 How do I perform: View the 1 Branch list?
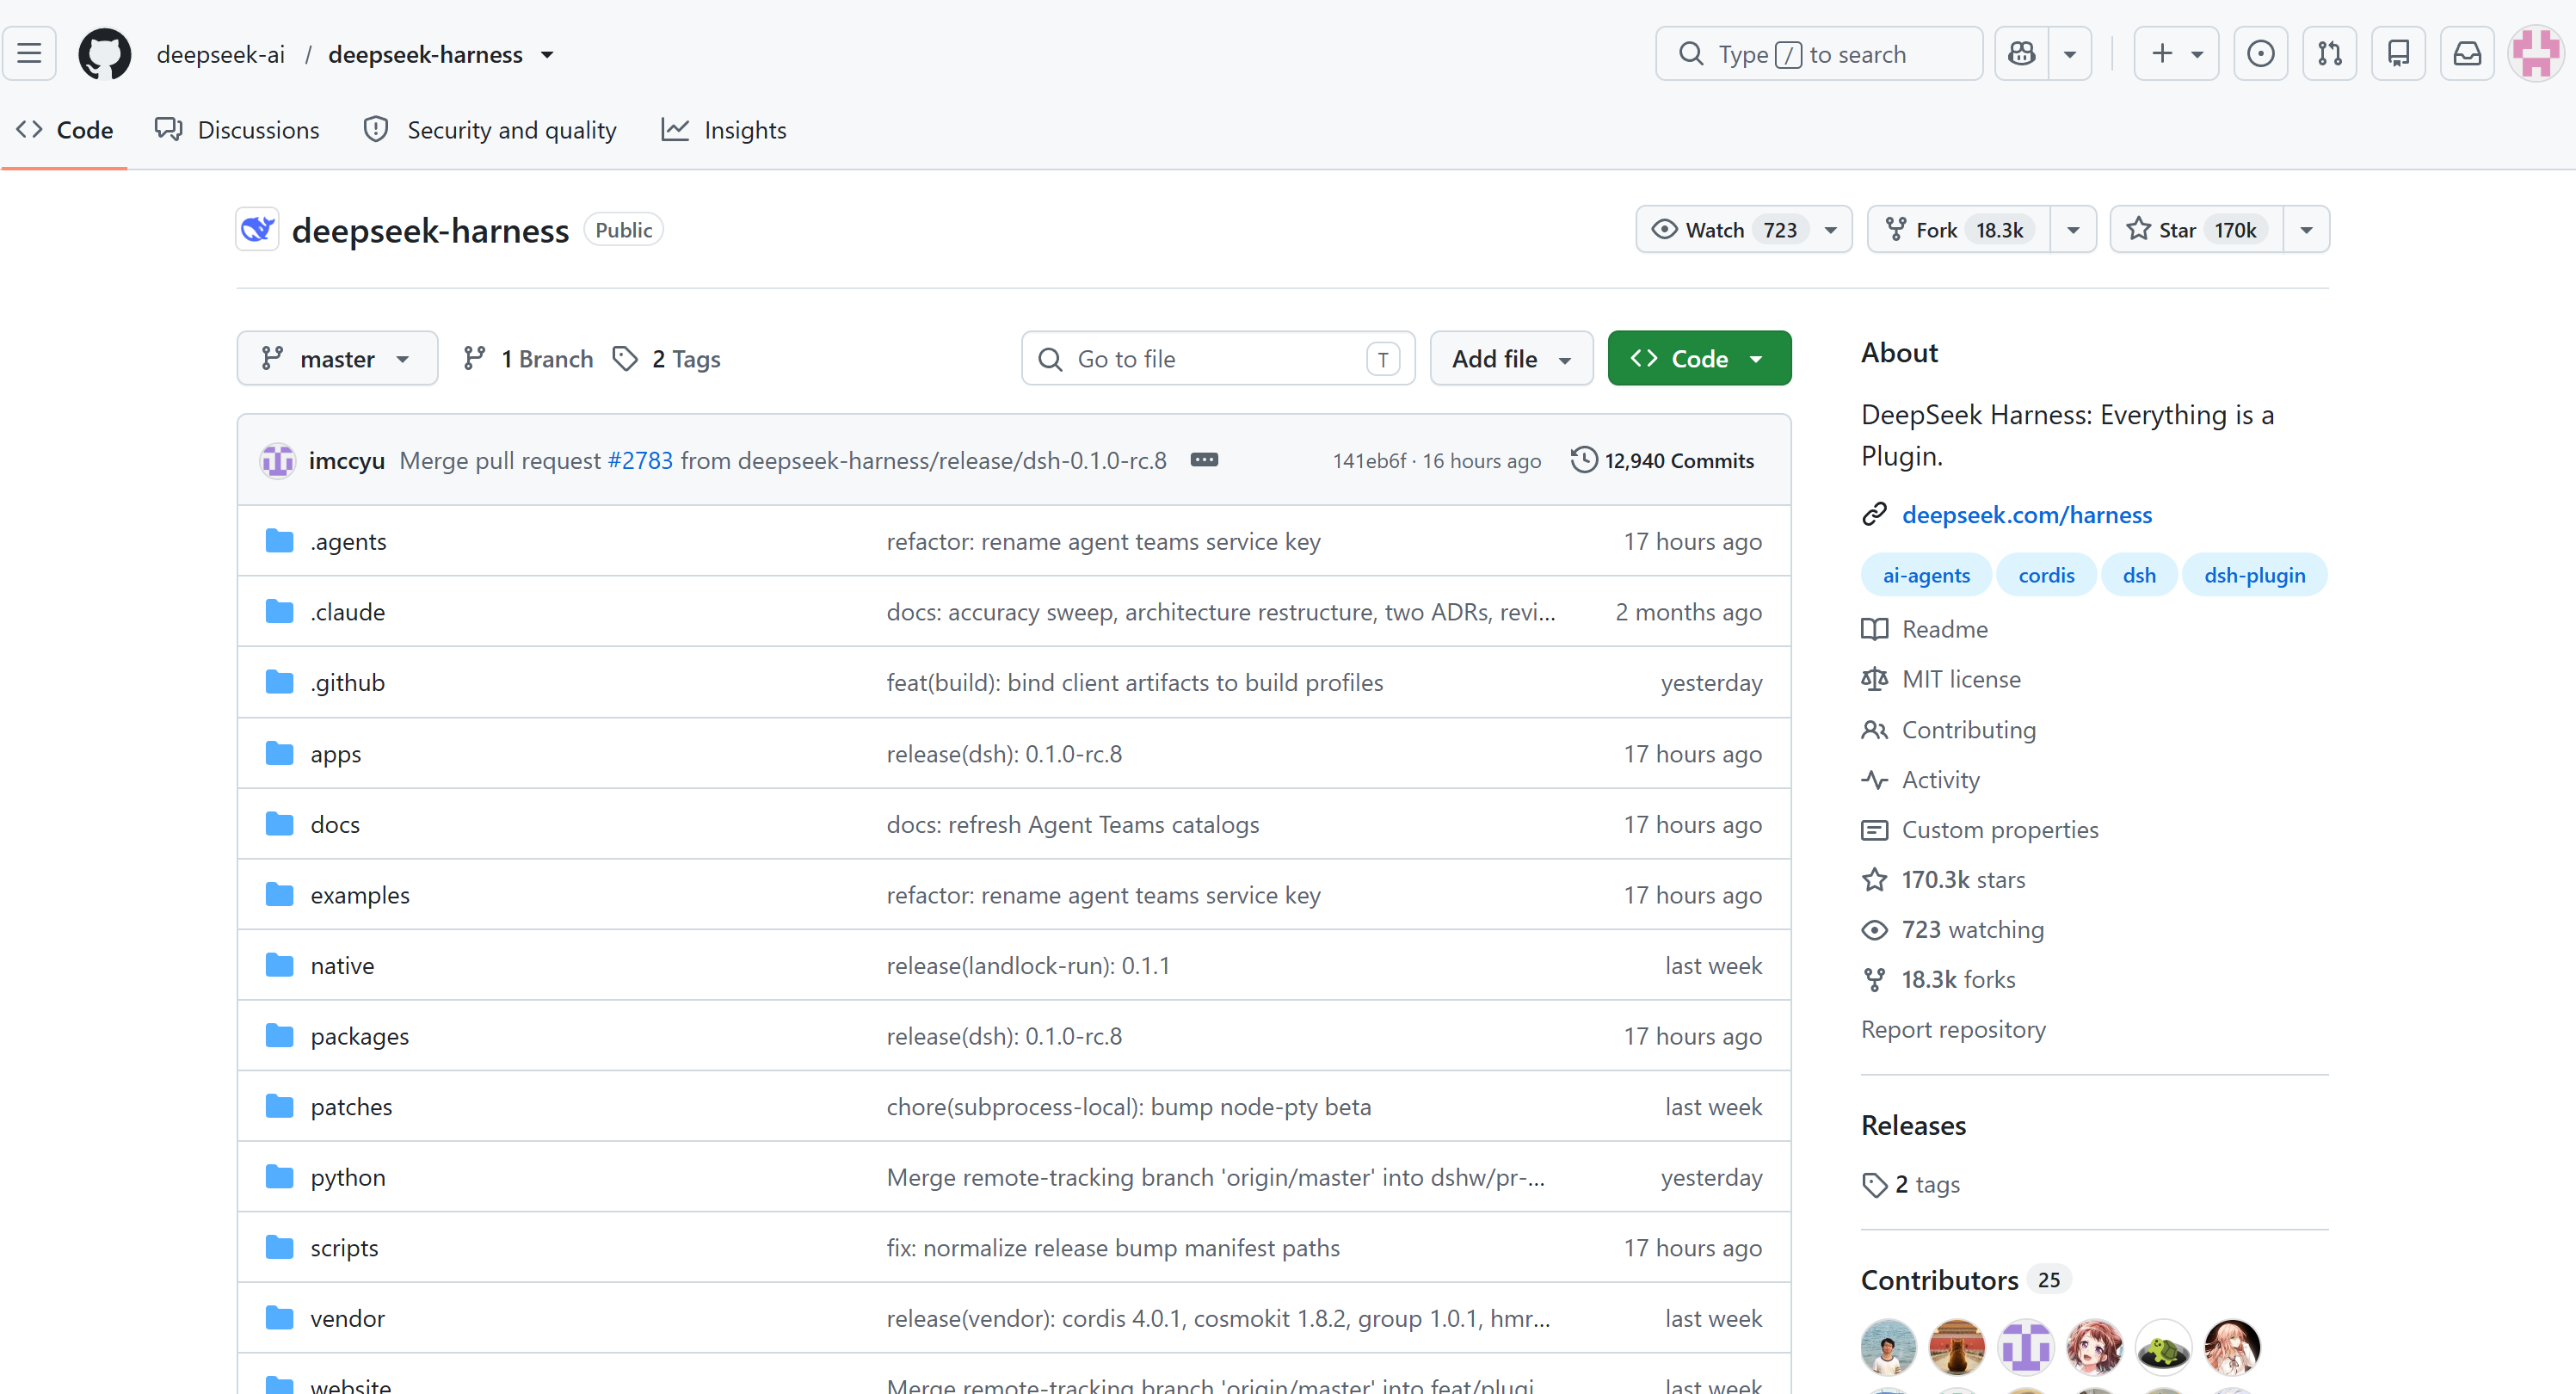527,358
